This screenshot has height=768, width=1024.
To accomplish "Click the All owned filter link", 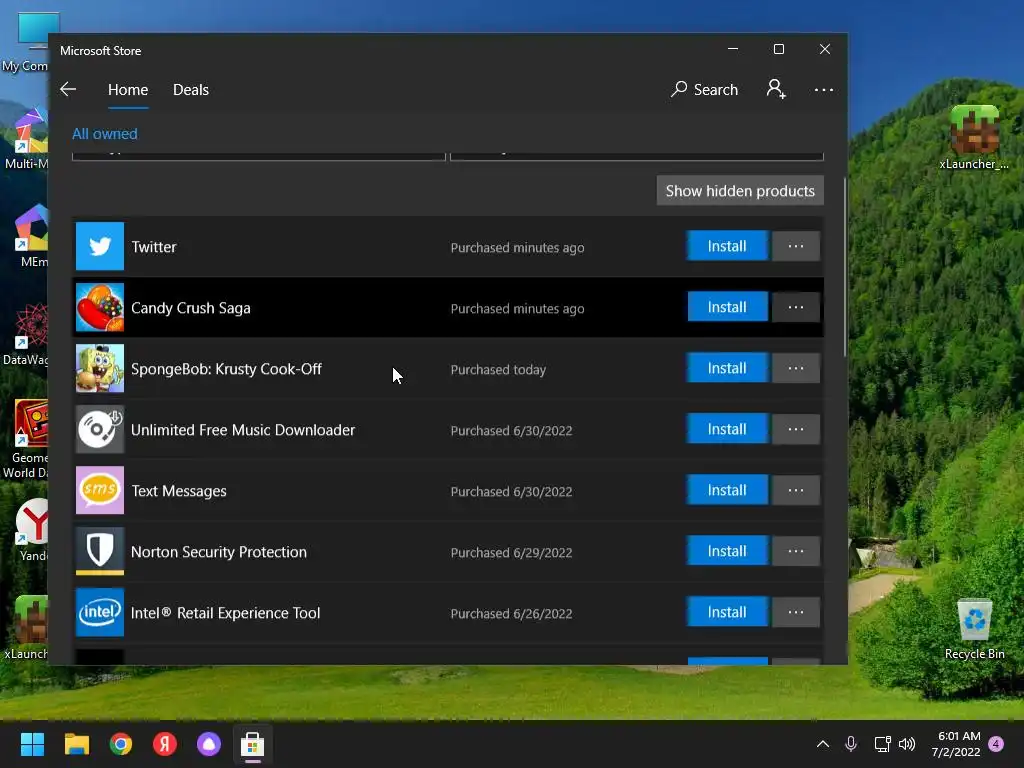I will click(104, 134).
